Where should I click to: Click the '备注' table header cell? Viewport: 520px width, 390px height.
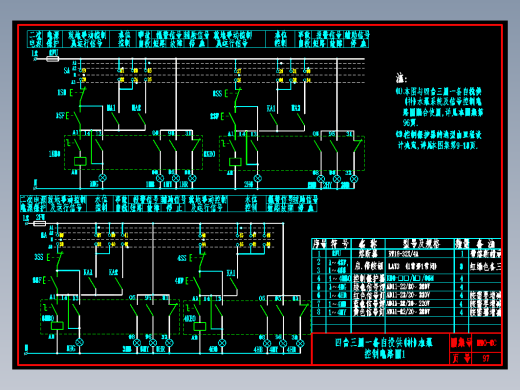pos(485,244)
